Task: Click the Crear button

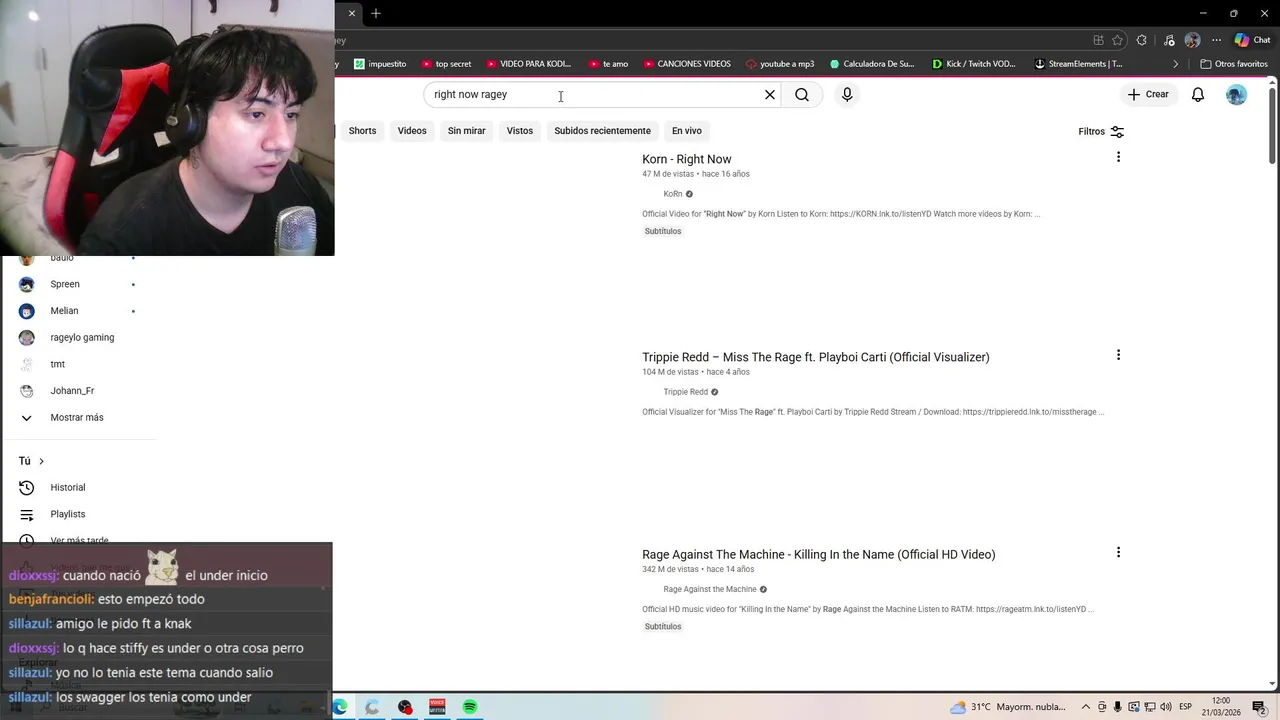Action: pyautogui.click(x=1148, y=95)
